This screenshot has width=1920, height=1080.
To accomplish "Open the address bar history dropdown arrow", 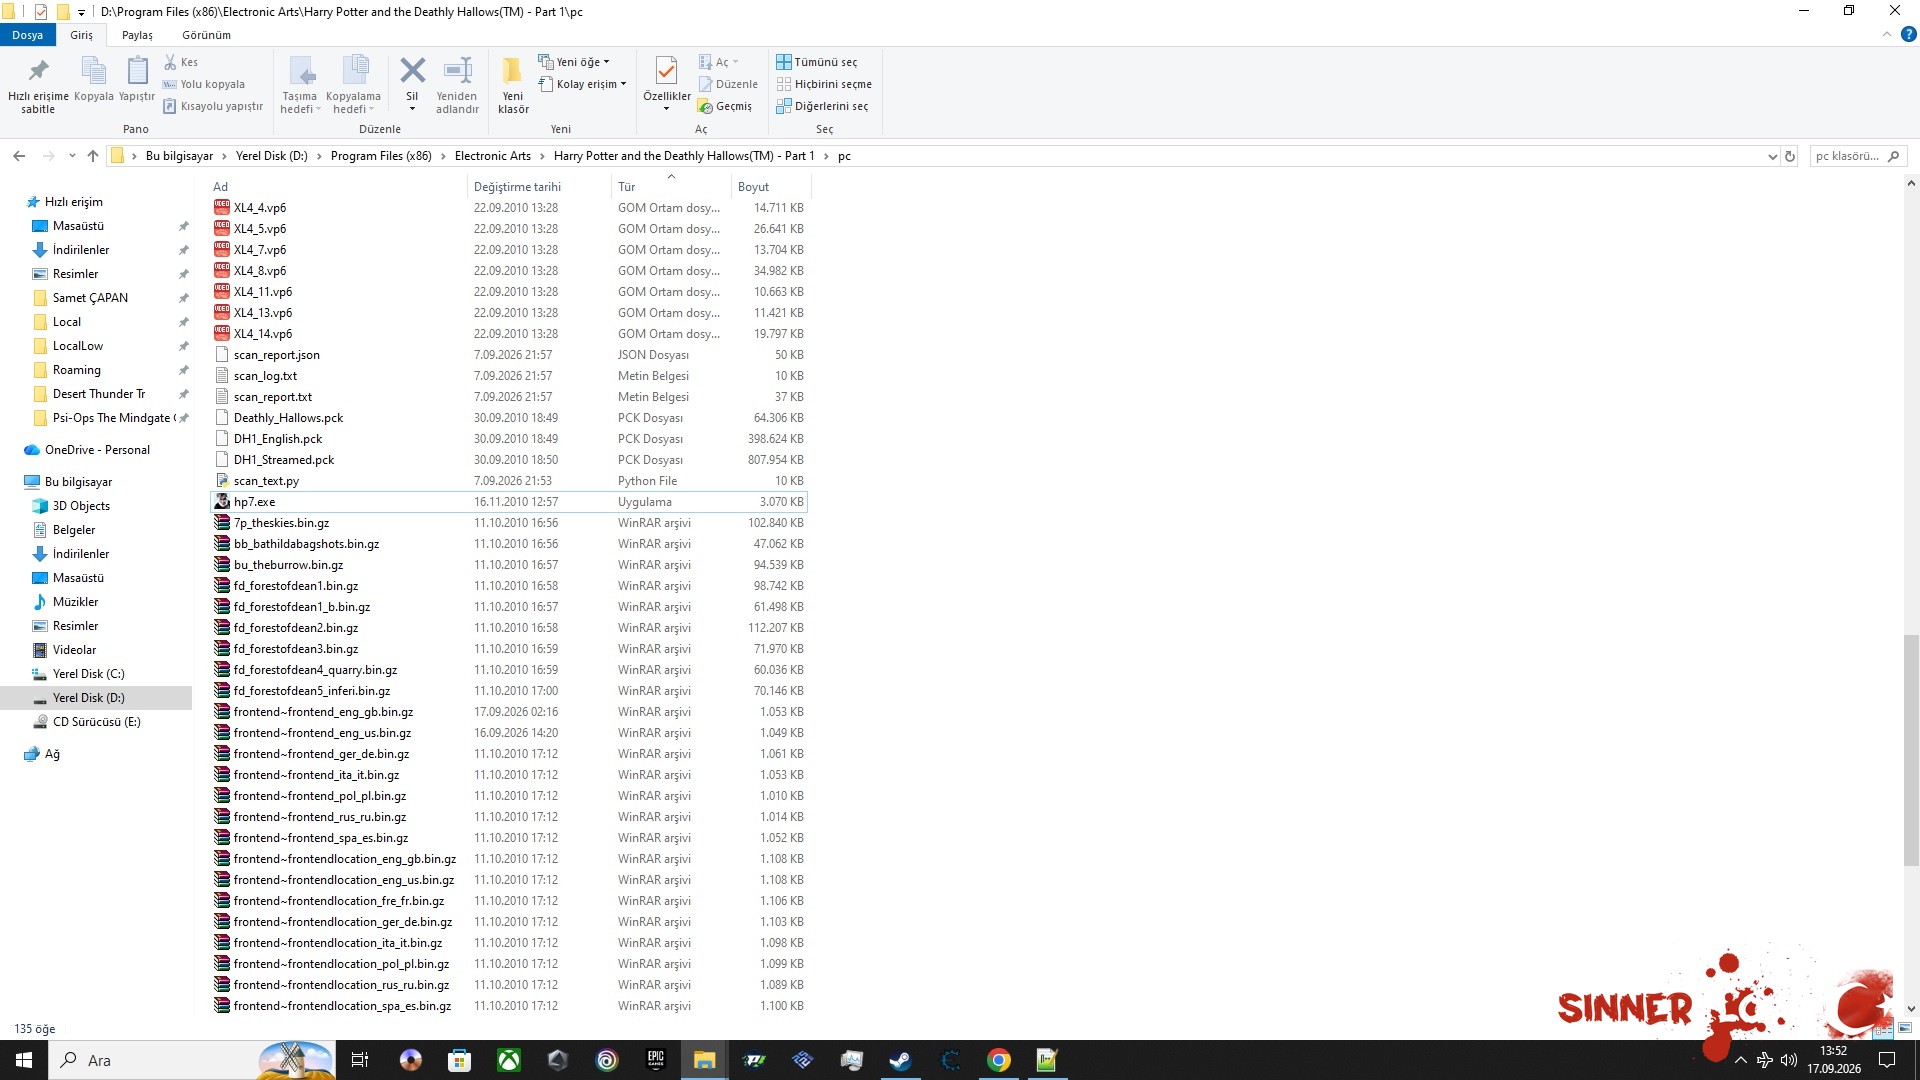I will point(1772,156).
